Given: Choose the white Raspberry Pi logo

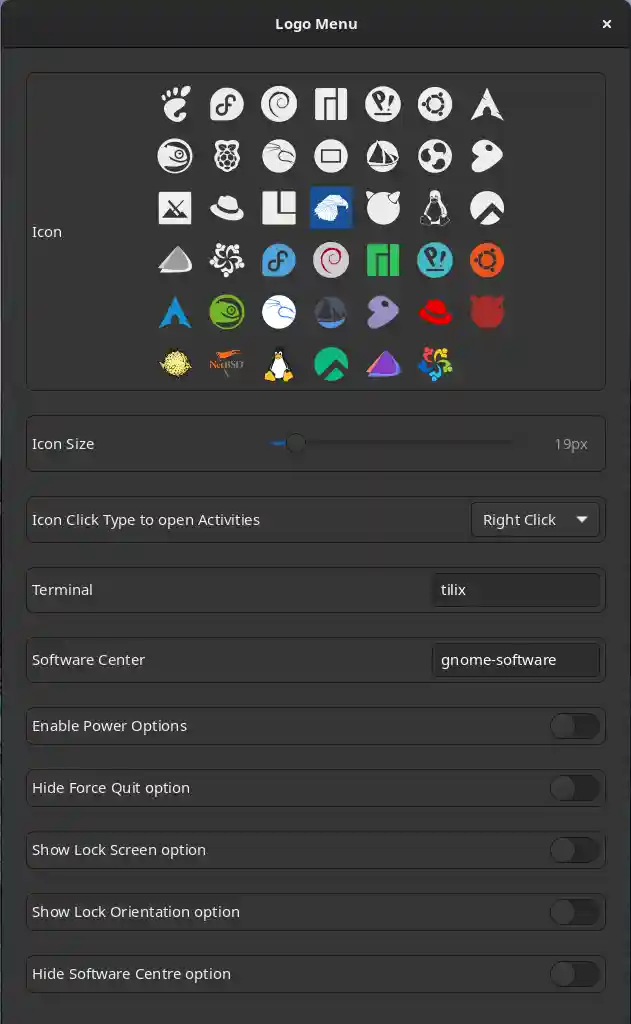Looking at the screenshot, I should click(227, 156).
